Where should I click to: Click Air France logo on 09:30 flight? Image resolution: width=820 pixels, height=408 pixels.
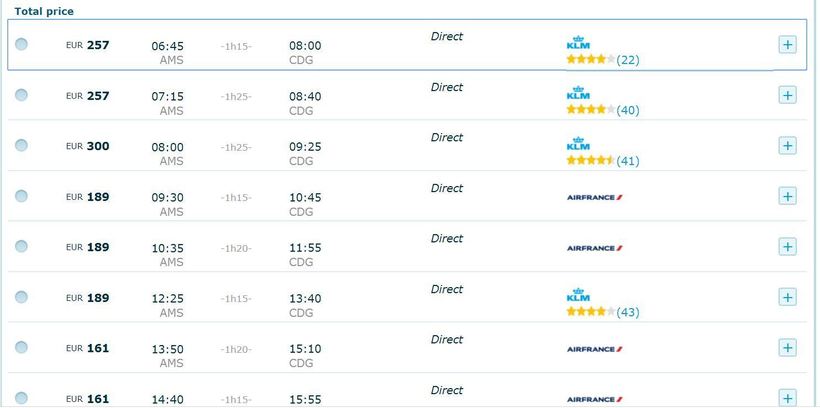coord(594,197)
